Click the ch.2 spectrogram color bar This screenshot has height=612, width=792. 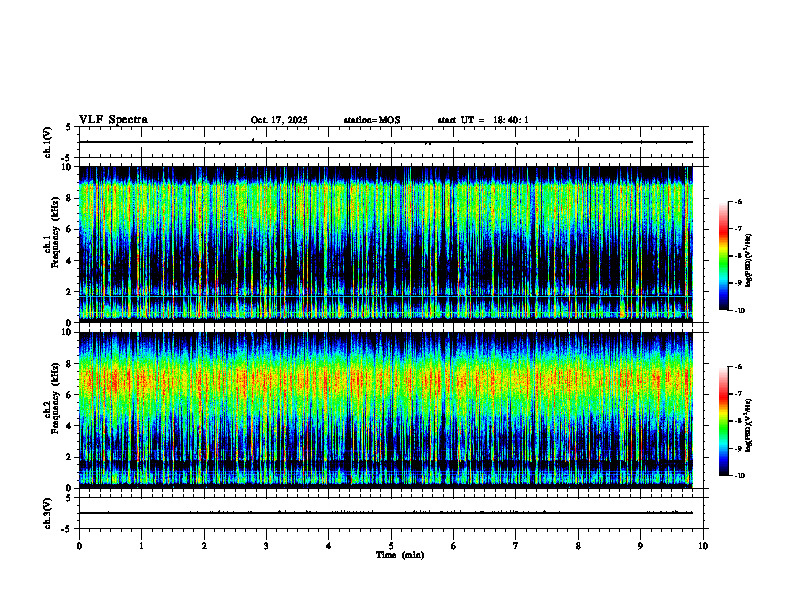point(723,421)
